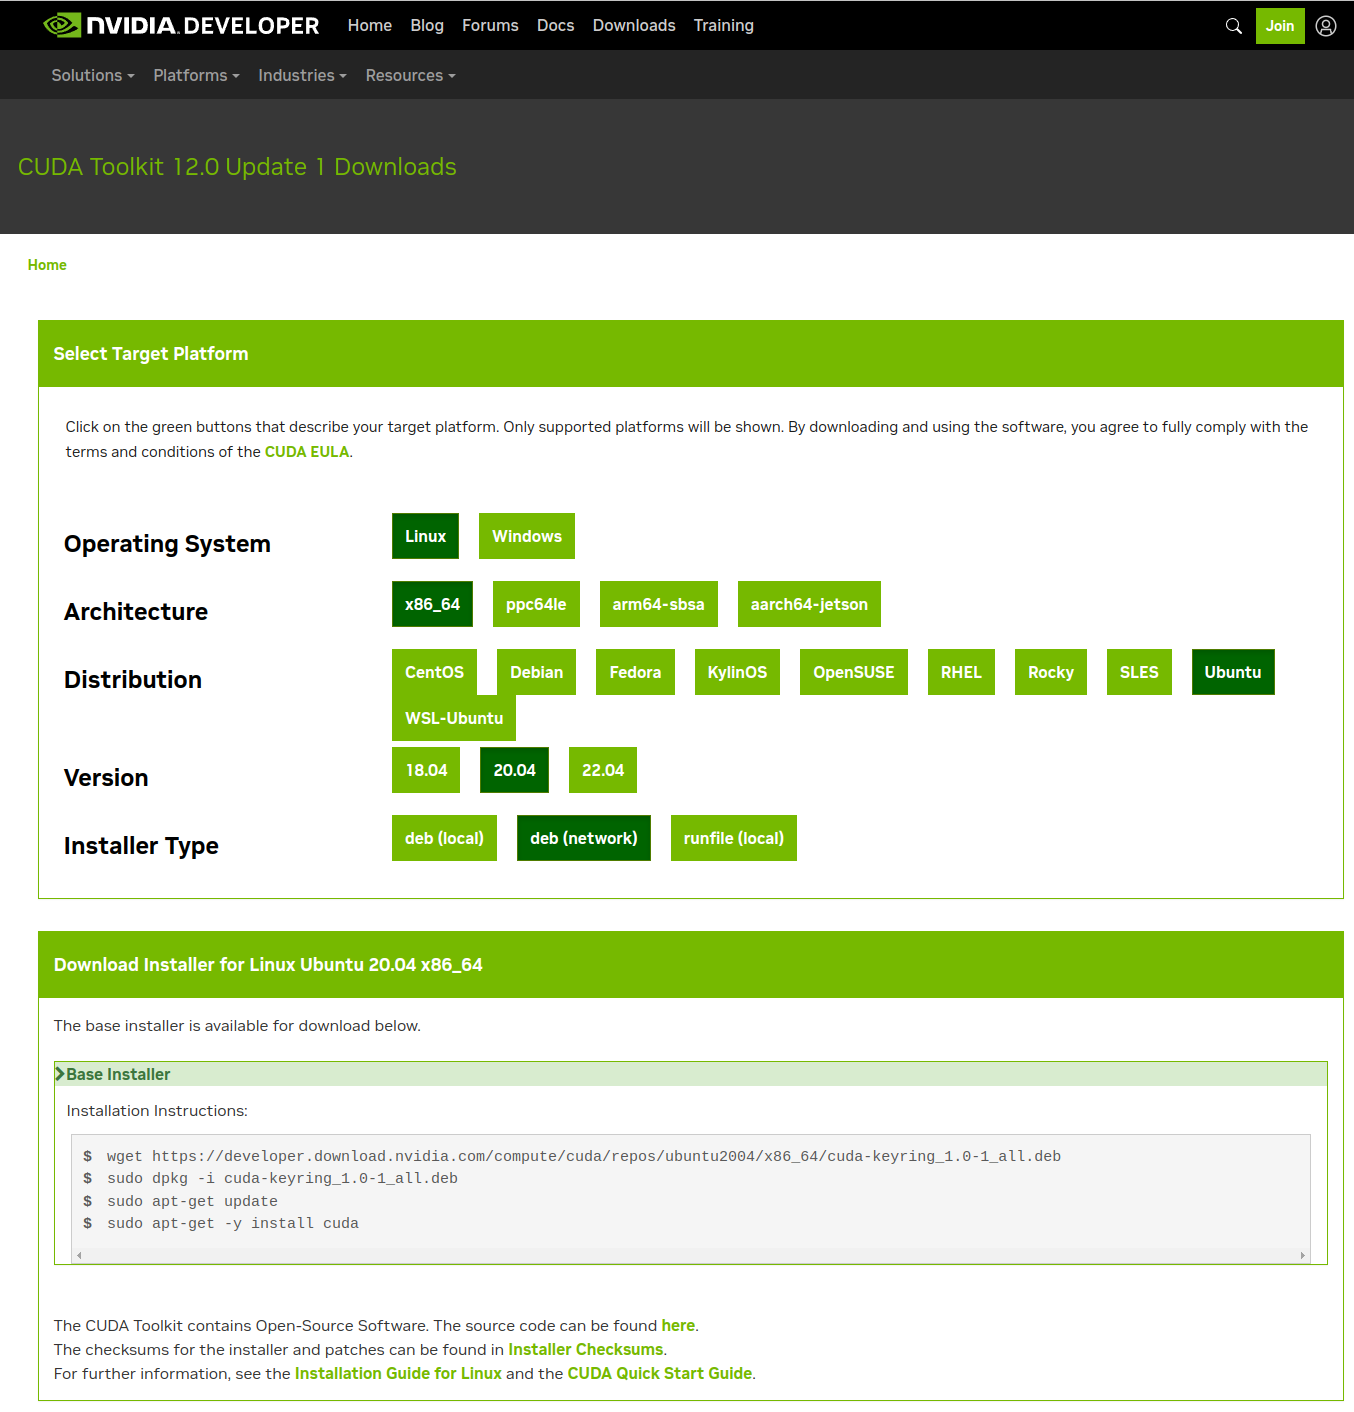Pick the RHEL distribution button
Viewport: 1354px width, 1412px height.
coord(961,672)
